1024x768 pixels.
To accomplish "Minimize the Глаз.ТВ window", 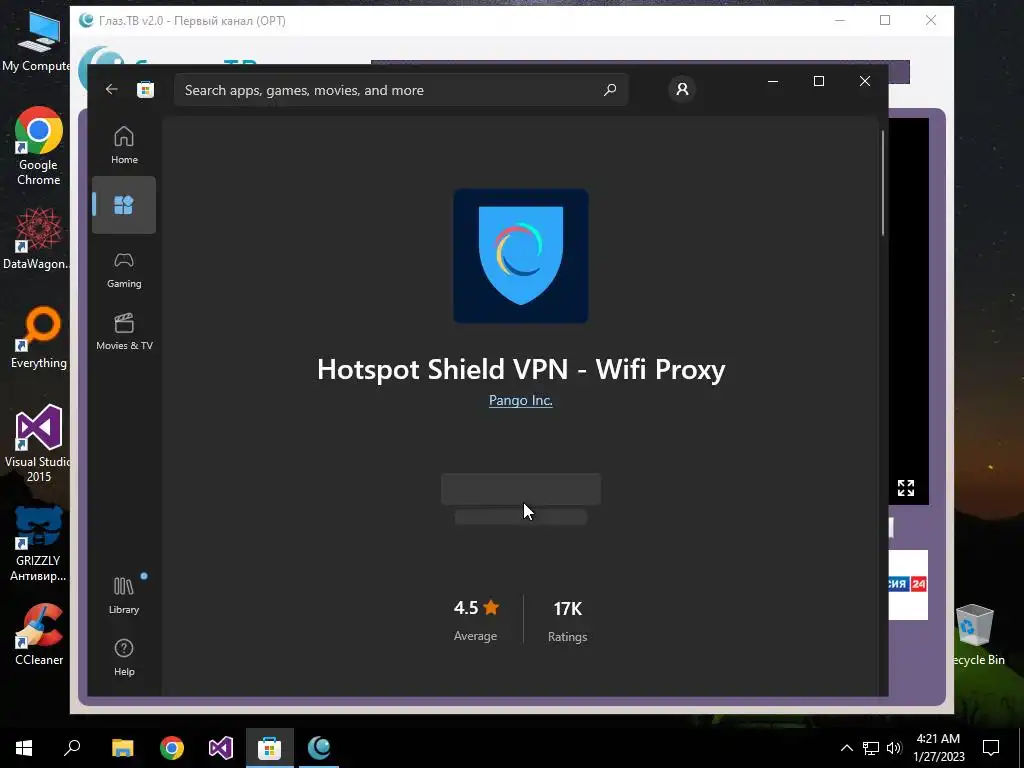I will click(x=840, y=20).
